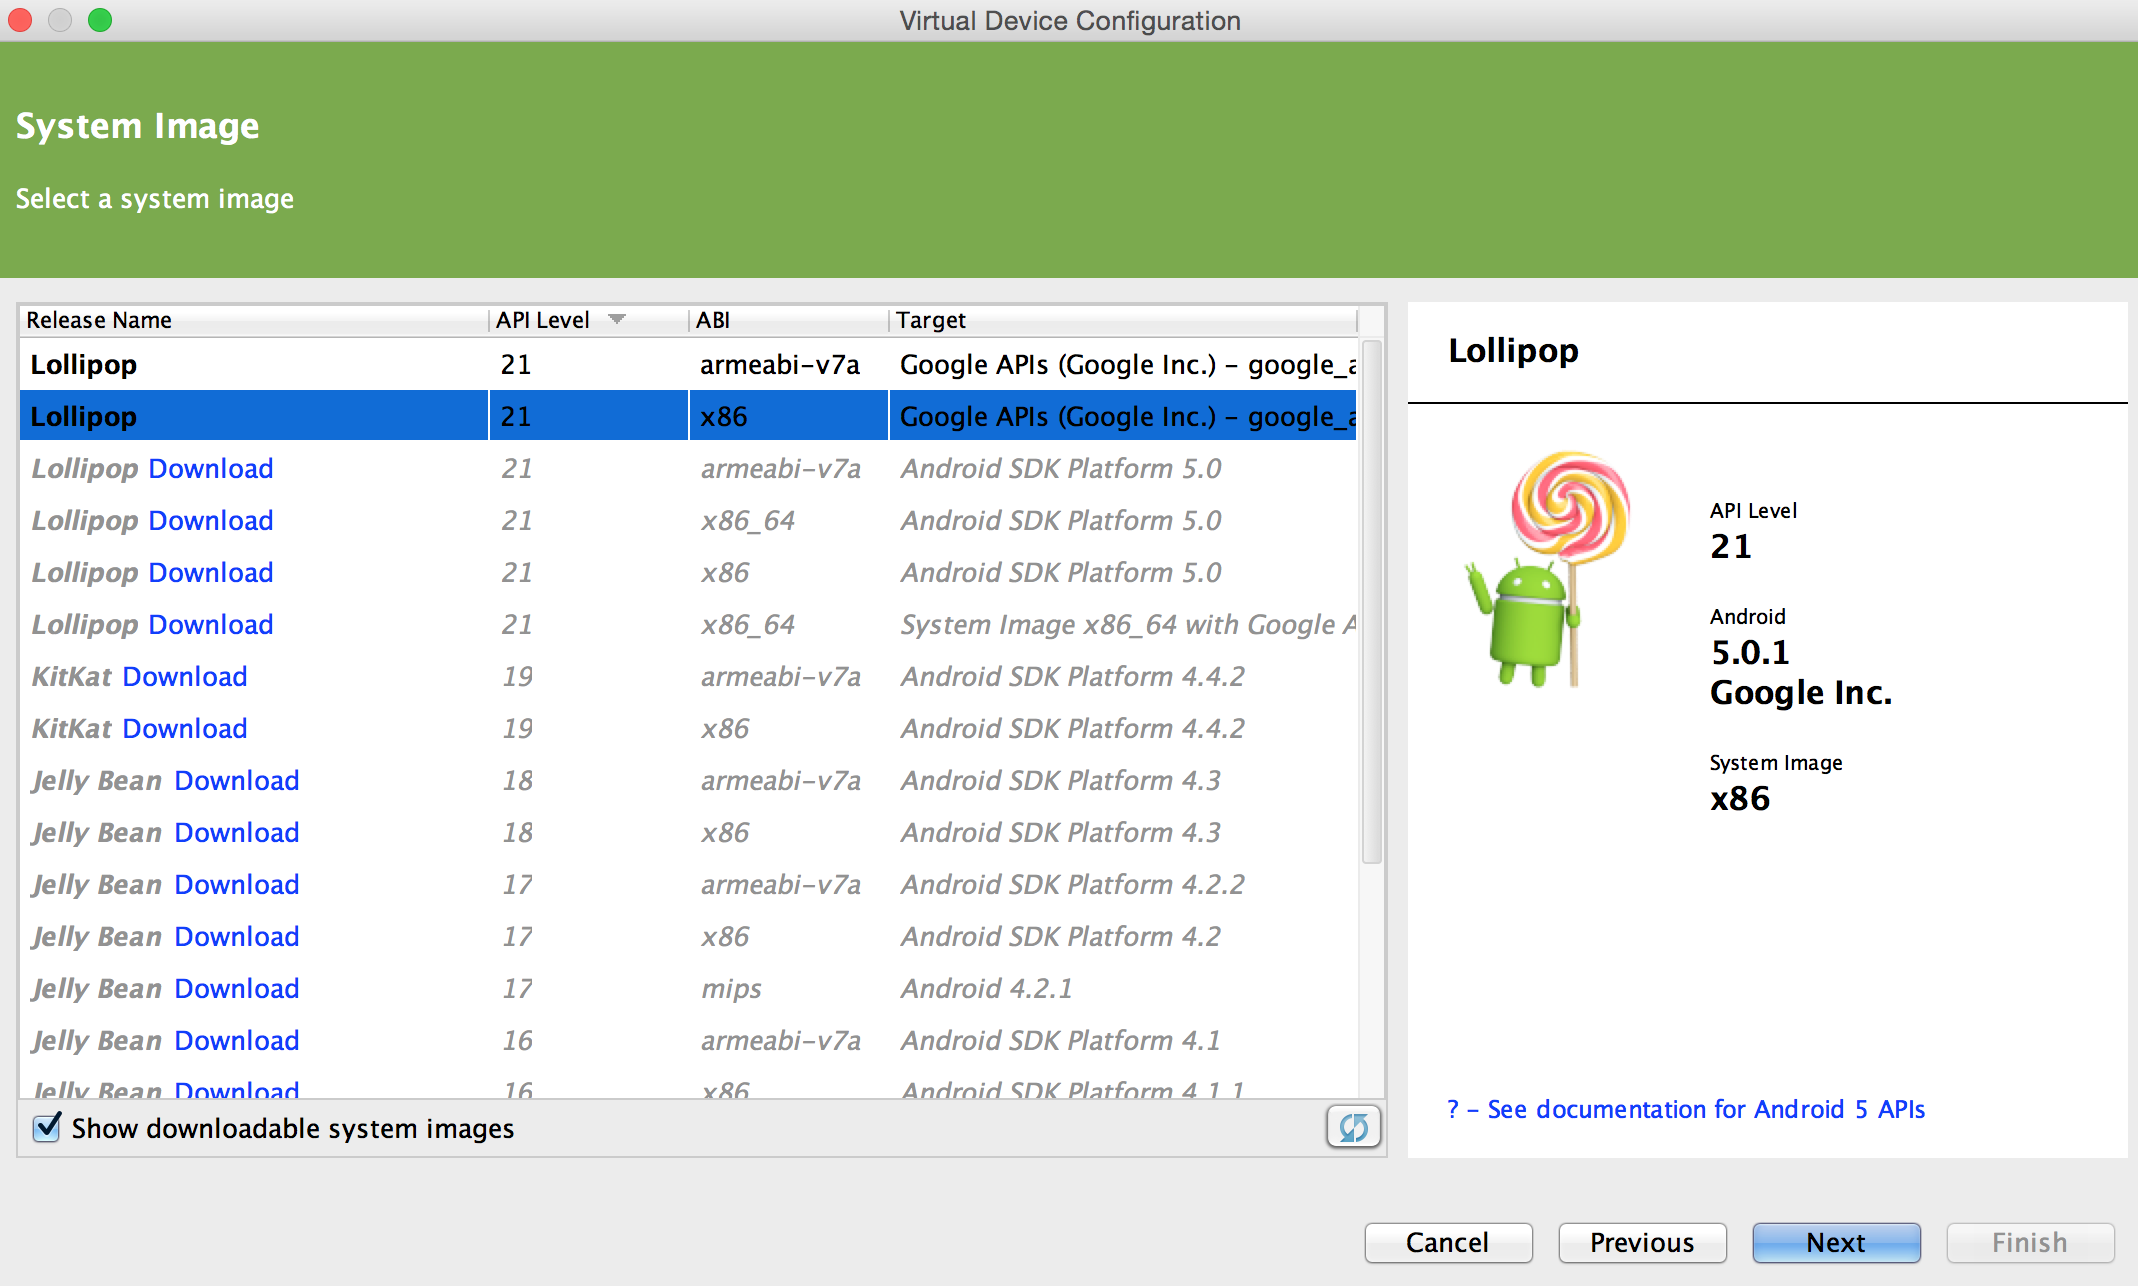Select Lollipop armeabi-v7a Google APIs row
Image resolution: width=2138 pixels, height=1286 pixels.
(x=688, y=364)
